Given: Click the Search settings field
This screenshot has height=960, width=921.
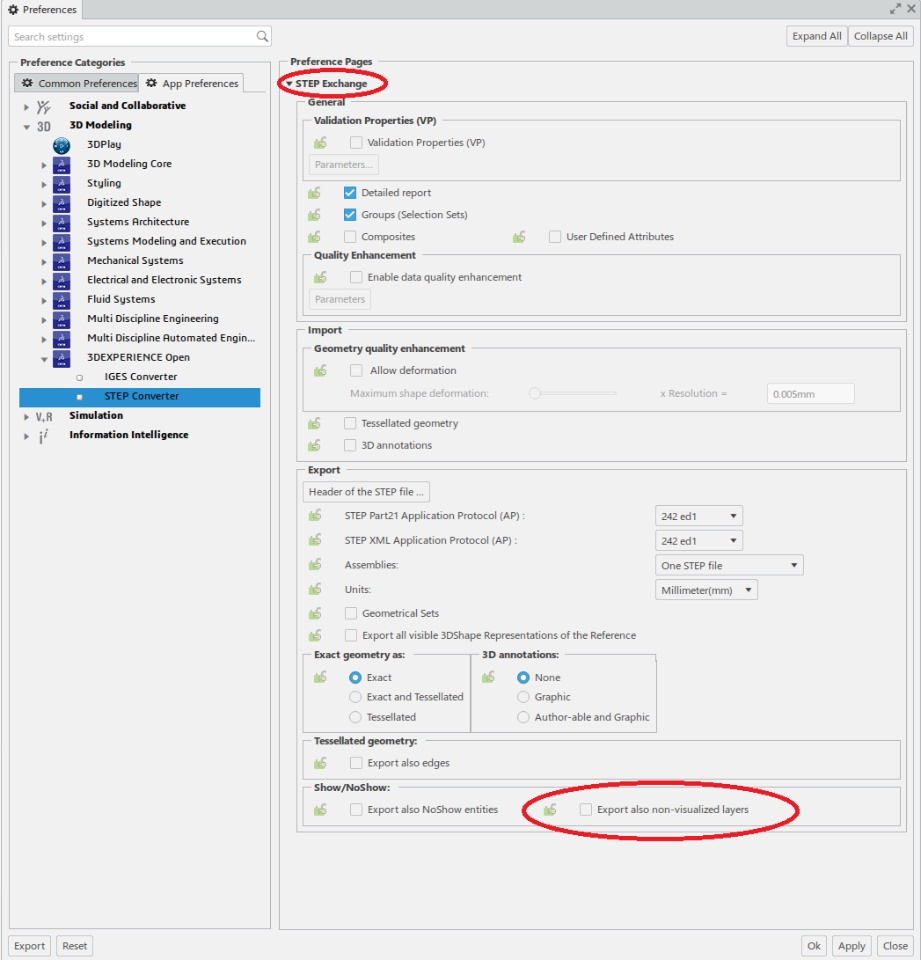Looking at the screenshot, I should pyautogui.click(x=140, y=37).
